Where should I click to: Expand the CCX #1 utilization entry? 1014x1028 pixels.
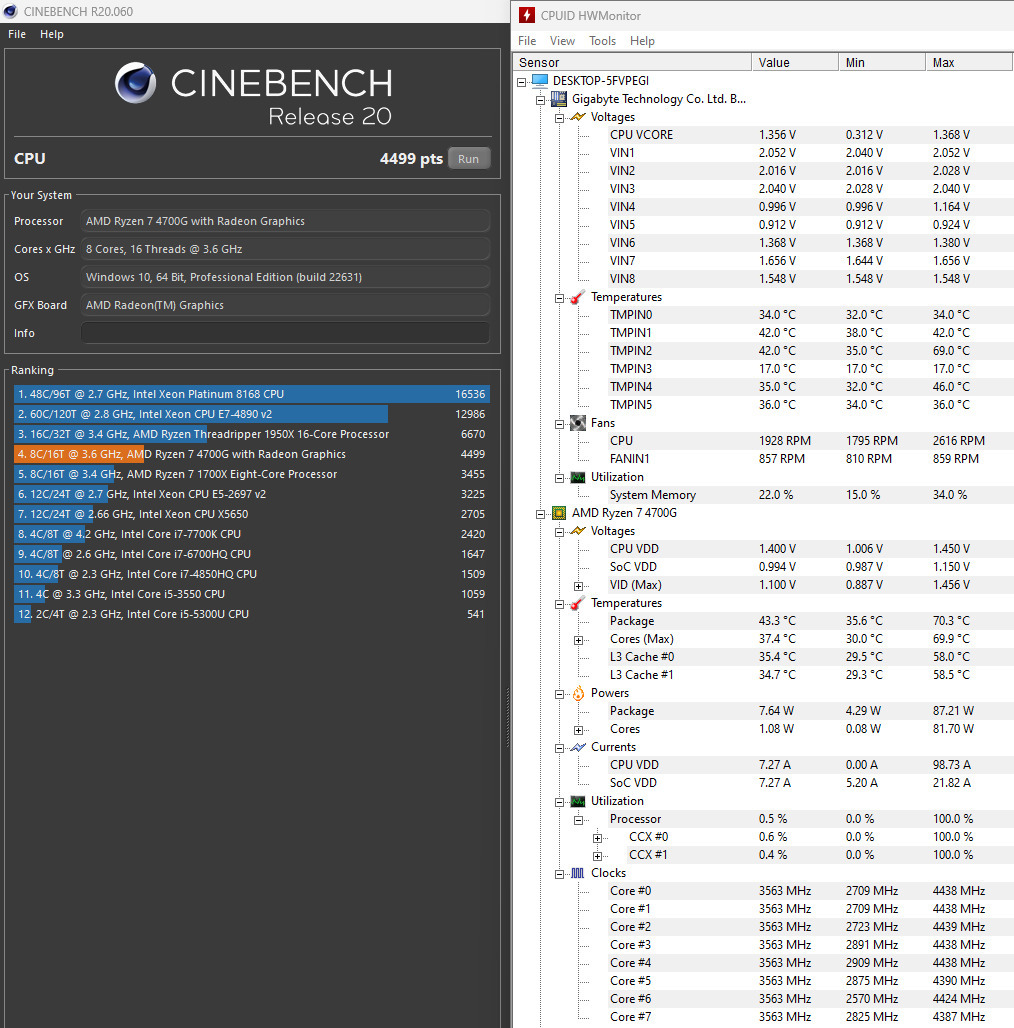pyautogui.click(x=597, y=856)
